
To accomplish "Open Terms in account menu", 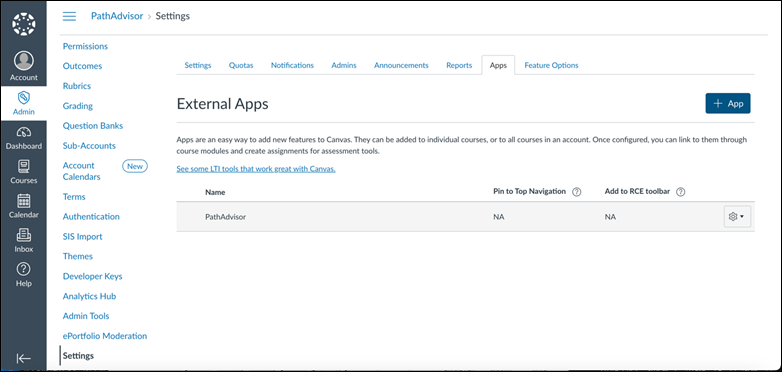I will [x=74, y=197].
